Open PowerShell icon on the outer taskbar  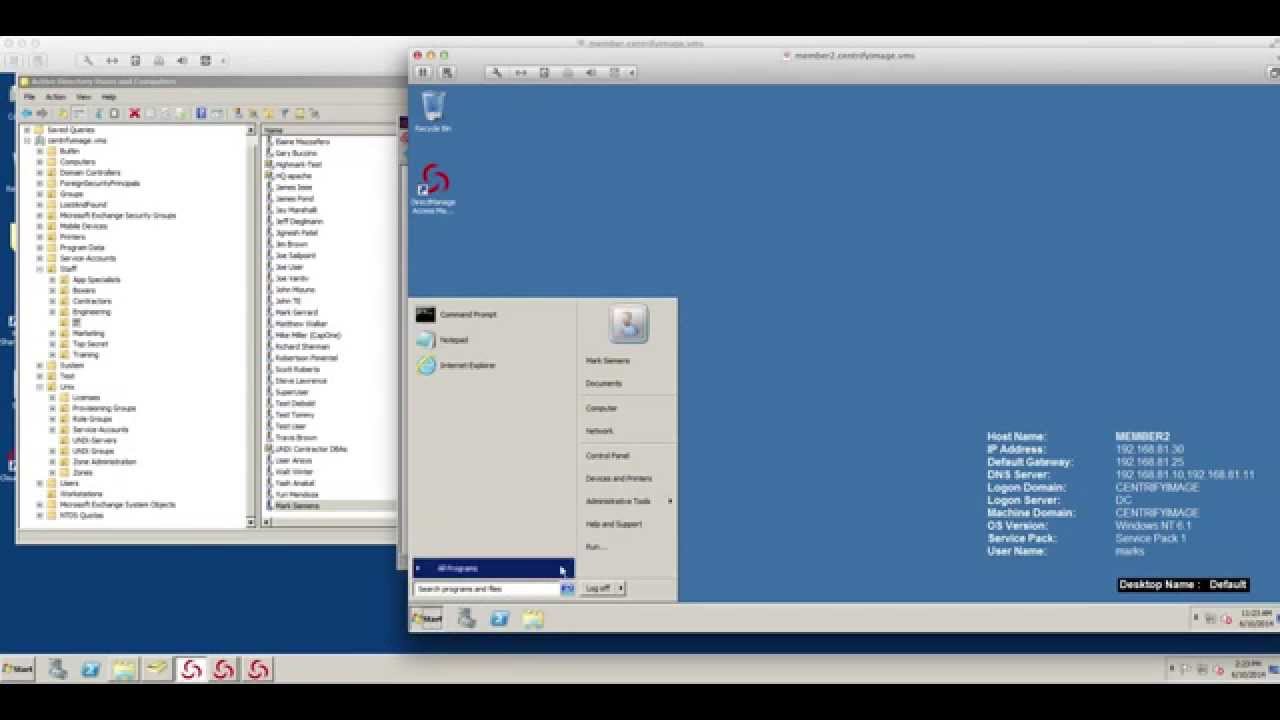coord(90,669)
